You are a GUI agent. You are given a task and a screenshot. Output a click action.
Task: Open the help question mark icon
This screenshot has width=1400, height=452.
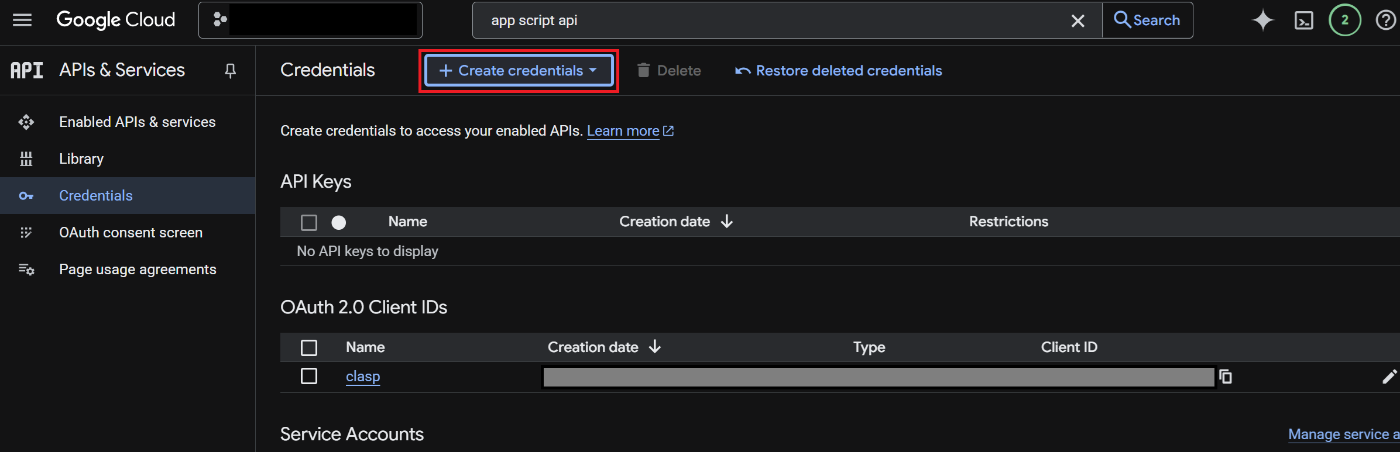tap(1385, 20)
